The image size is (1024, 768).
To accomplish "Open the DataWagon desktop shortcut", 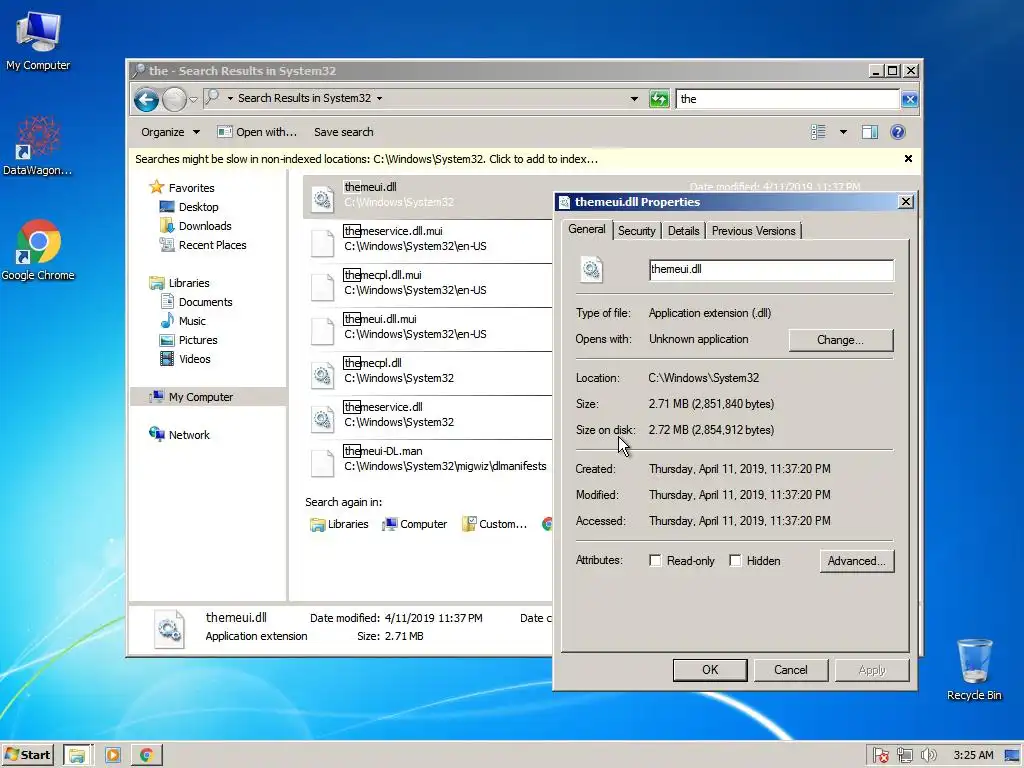I will tap(38, 146).
